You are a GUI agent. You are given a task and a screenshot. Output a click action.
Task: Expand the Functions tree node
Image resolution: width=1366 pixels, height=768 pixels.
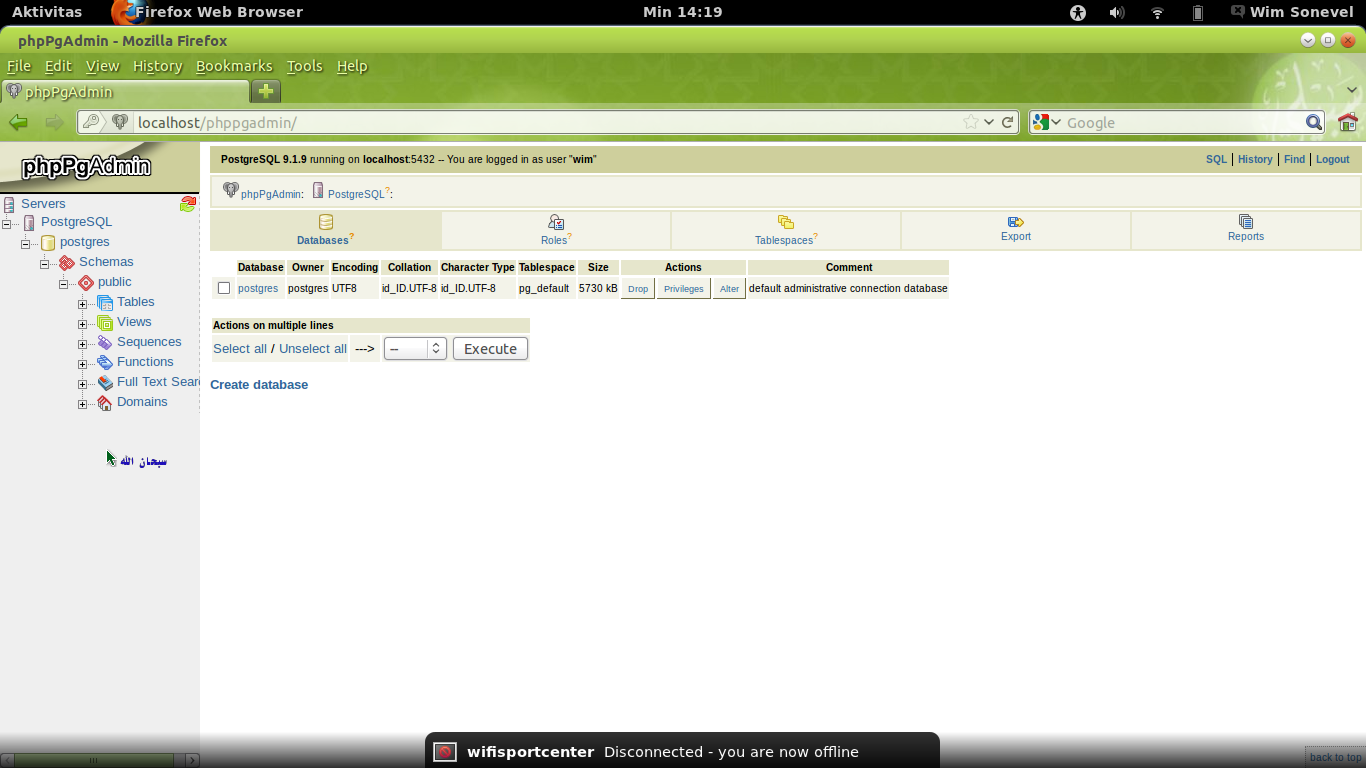[83, 363]
